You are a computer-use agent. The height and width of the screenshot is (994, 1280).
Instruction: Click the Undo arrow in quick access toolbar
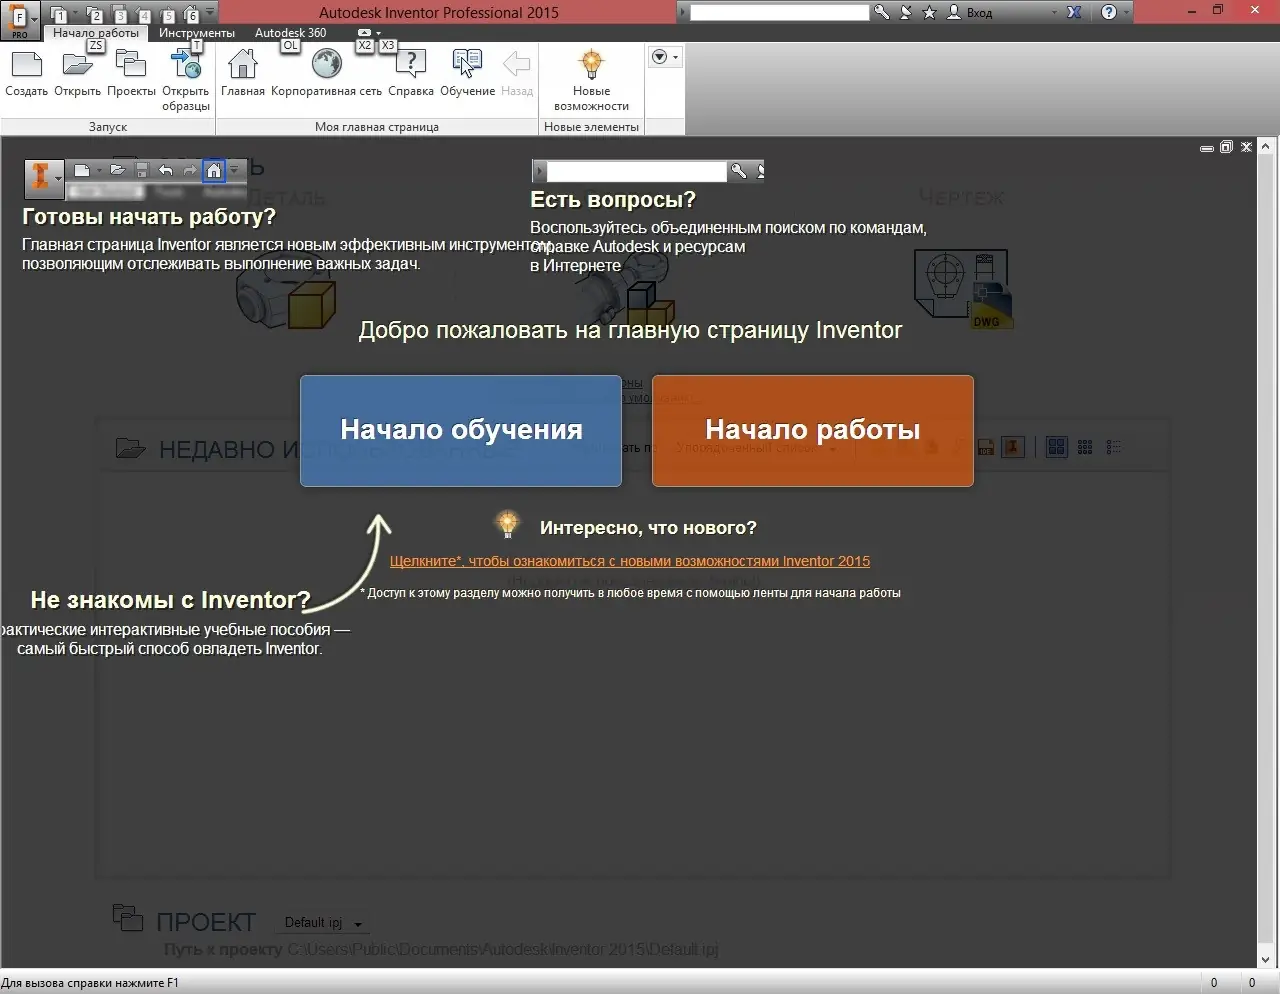click(x=166, y=170)
